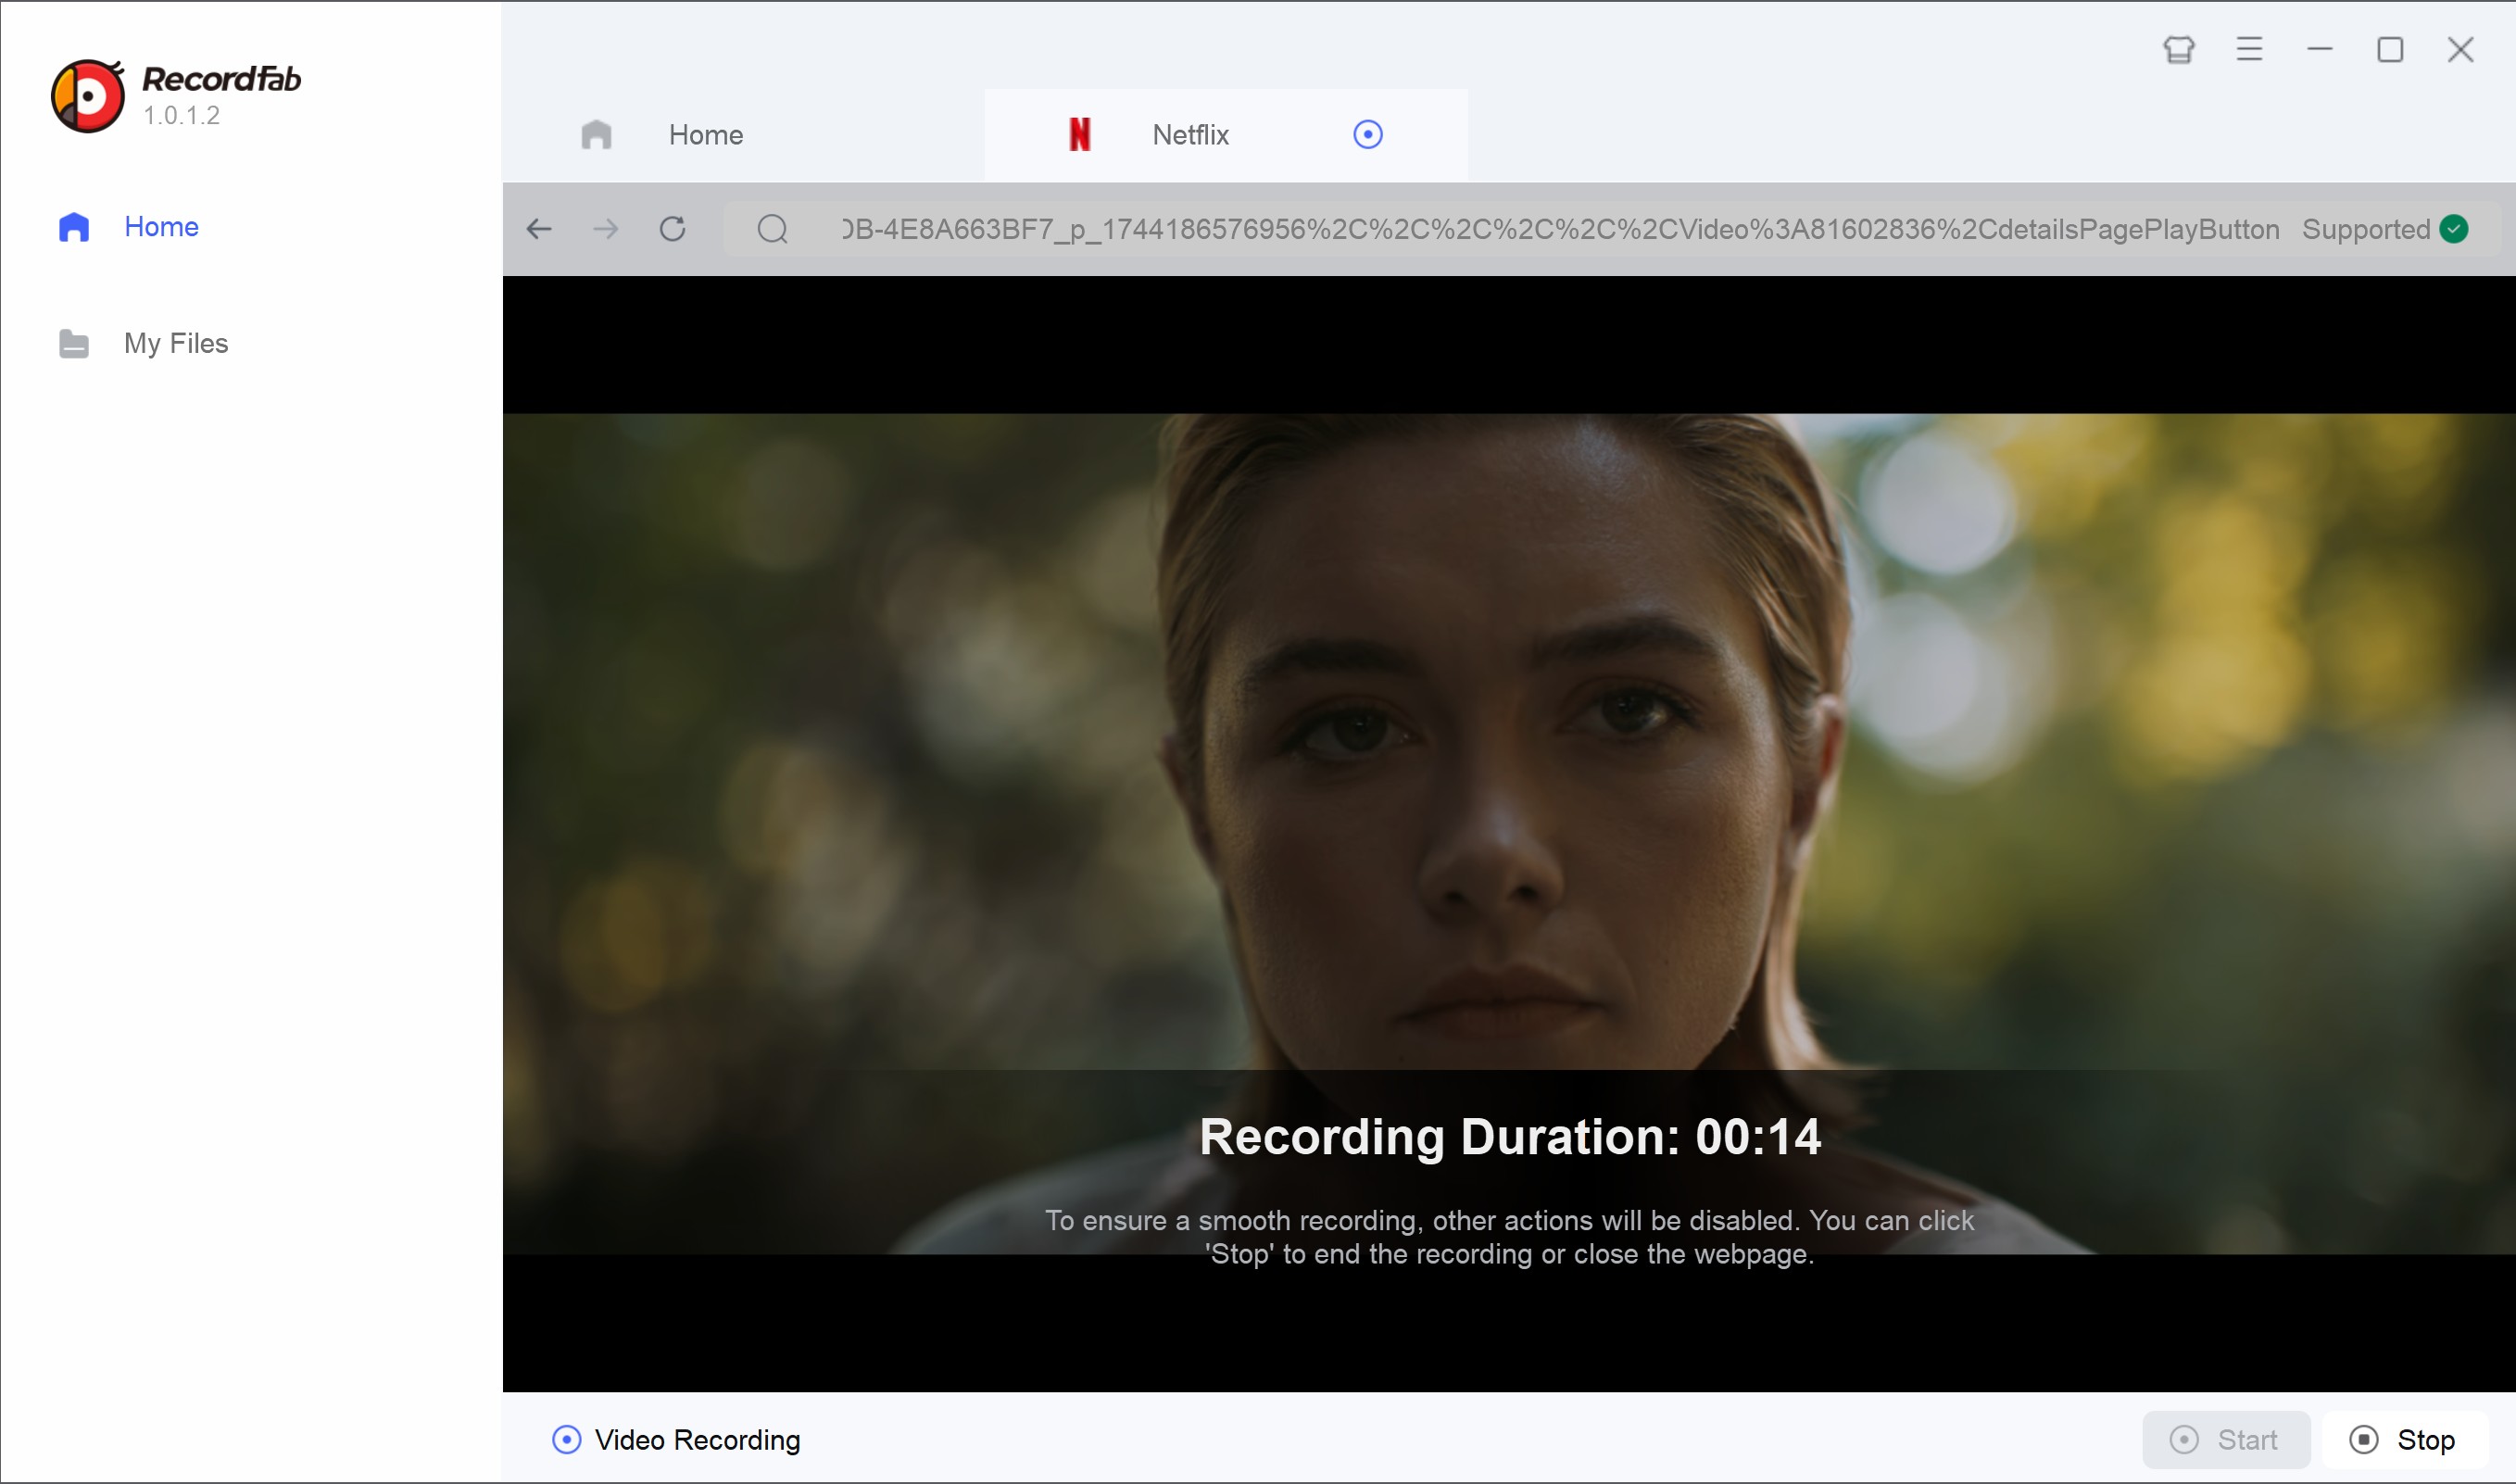
Task: Click the My Files folder icon
Action: coord(74,343)
